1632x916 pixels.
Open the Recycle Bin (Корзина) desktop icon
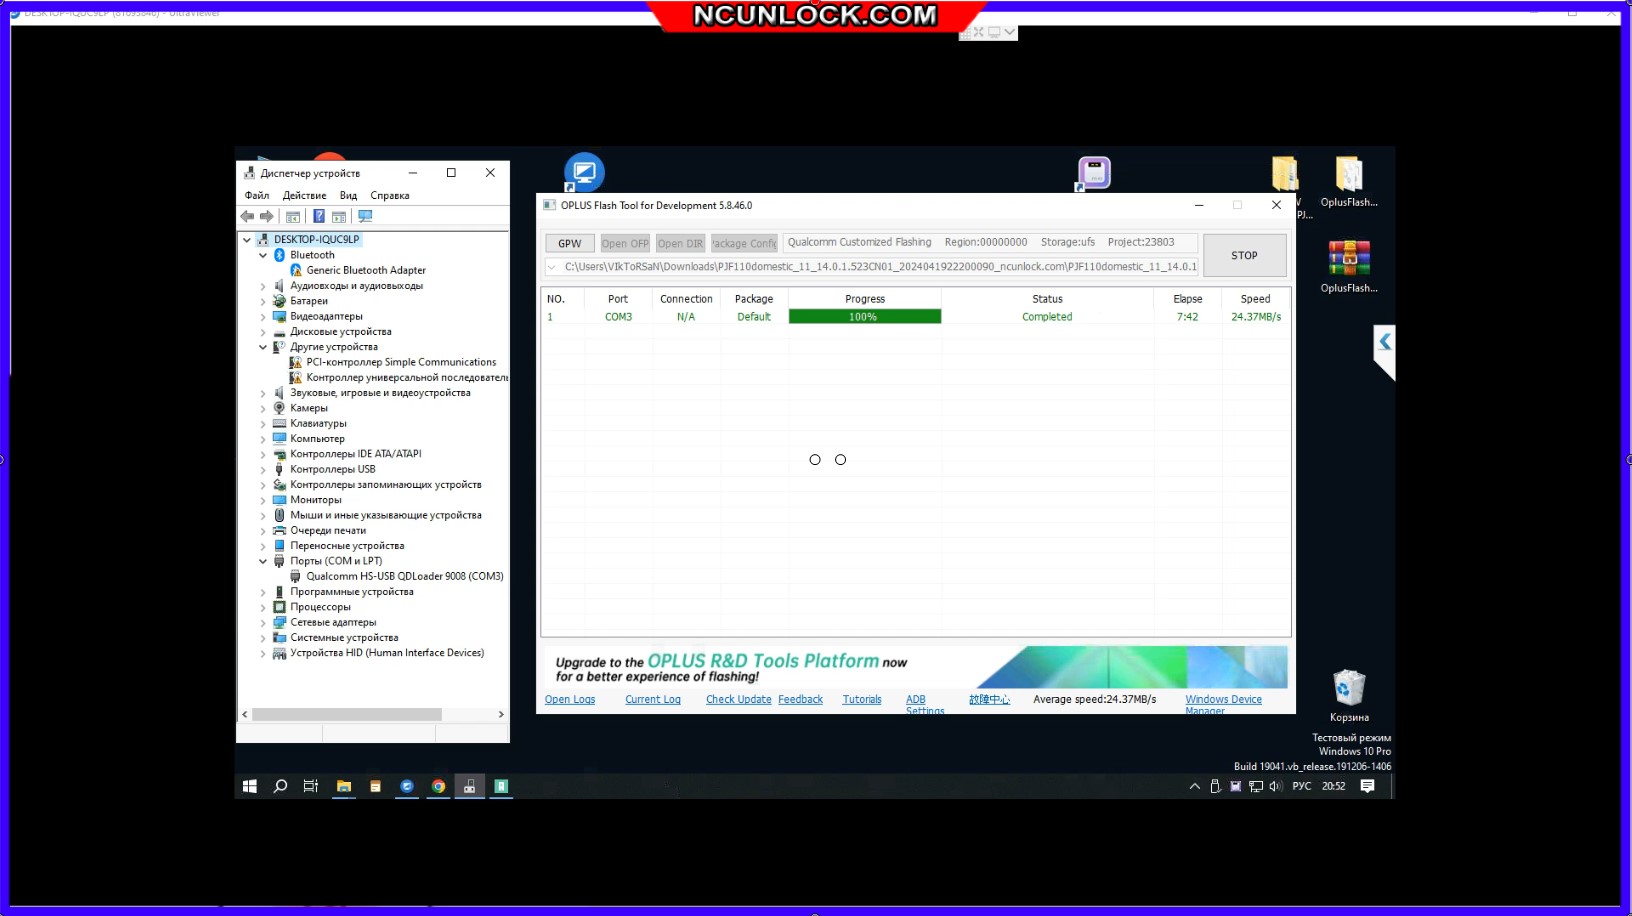coord(1348,689)
